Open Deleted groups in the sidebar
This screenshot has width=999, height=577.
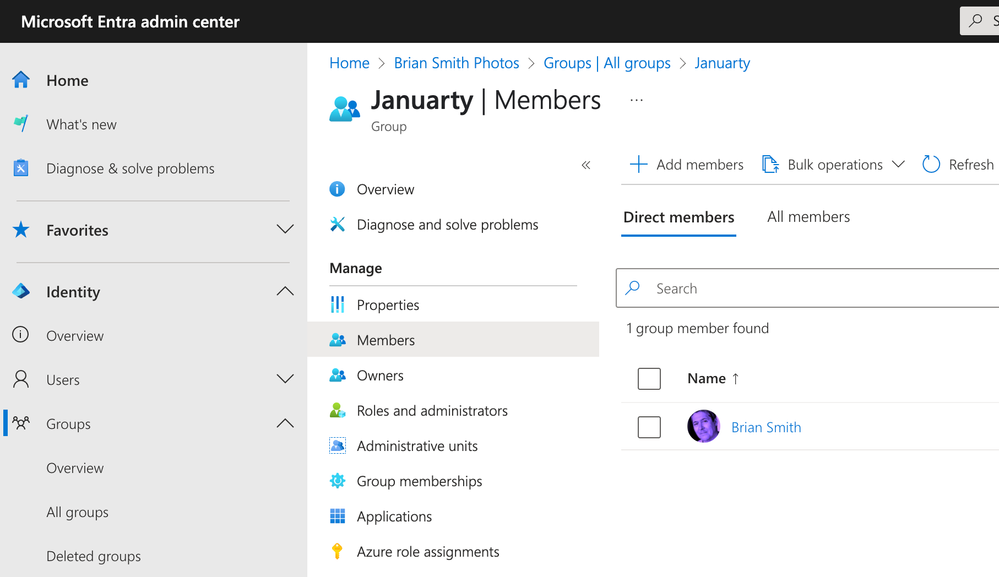pyautogui.click(x=94, y=556)
